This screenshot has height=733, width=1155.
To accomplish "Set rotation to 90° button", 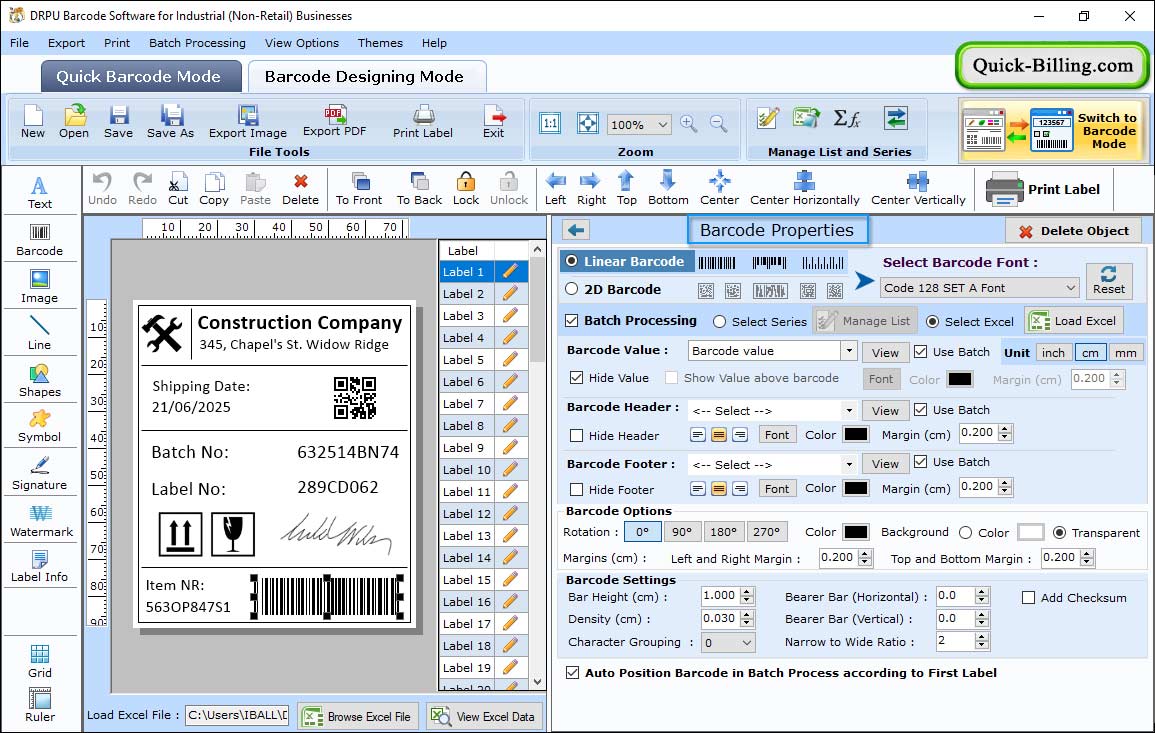I will (682, 532).
